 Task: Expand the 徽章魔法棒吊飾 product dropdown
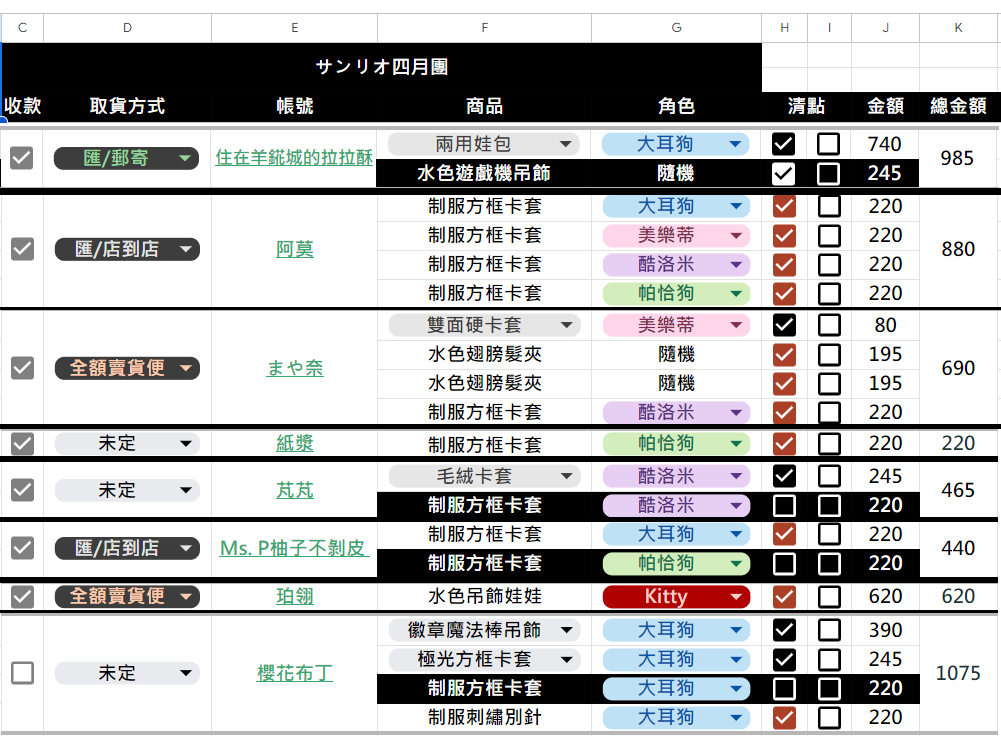pyautogui.click(x=485, y=630)
